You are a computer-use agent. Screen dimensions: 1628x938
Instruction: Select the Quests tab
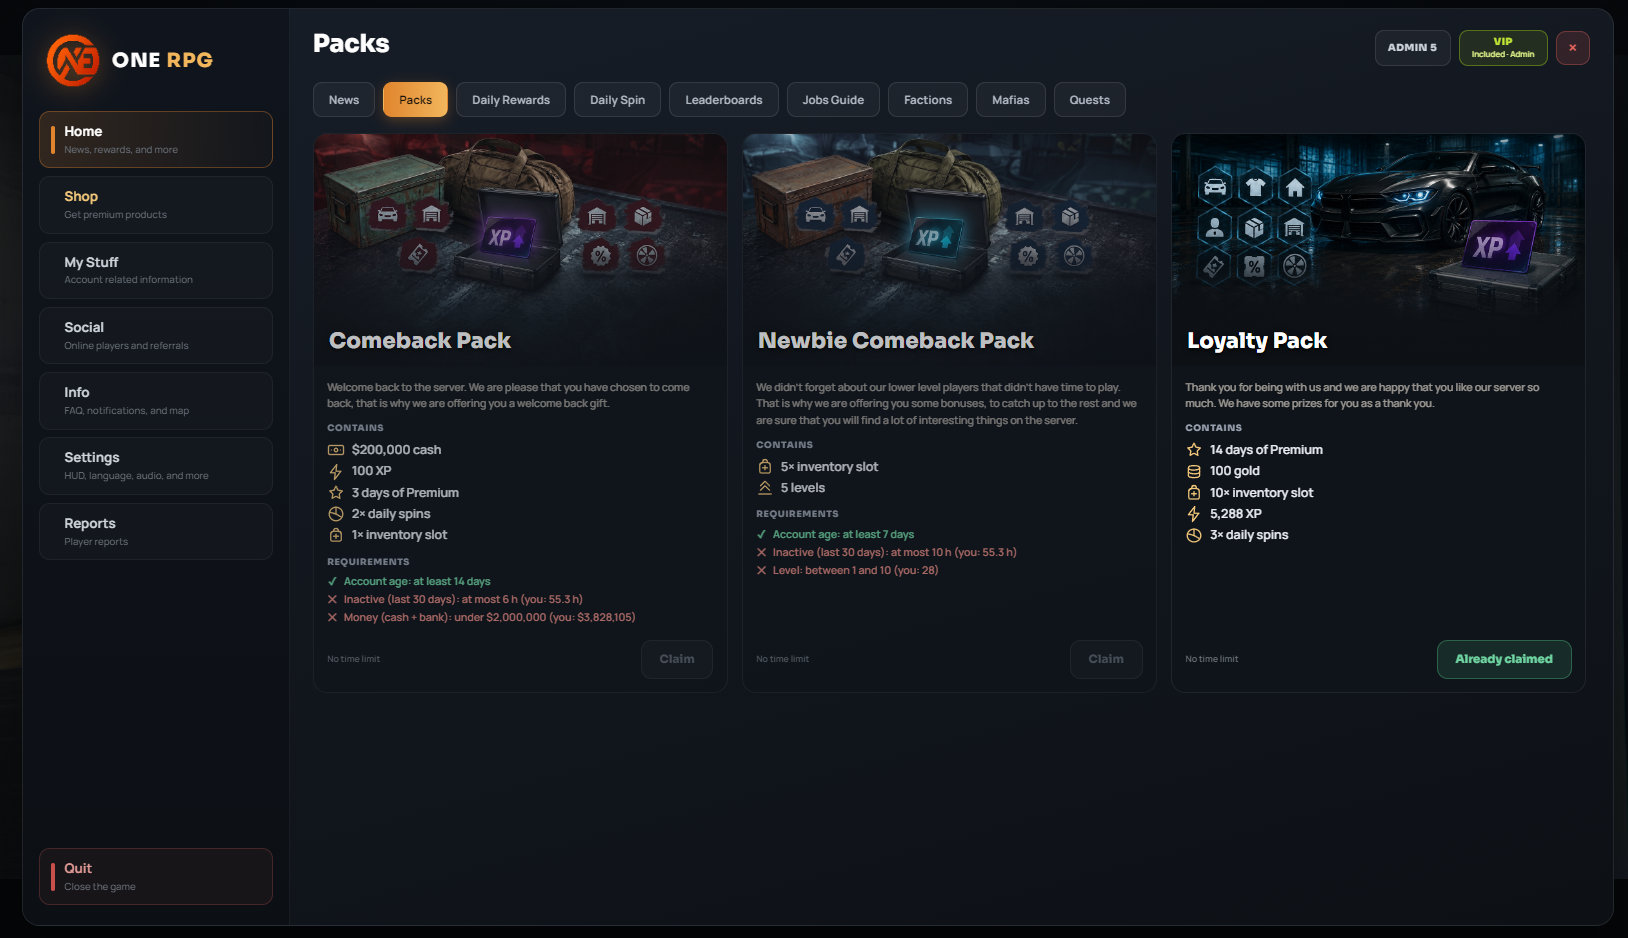1090,100
